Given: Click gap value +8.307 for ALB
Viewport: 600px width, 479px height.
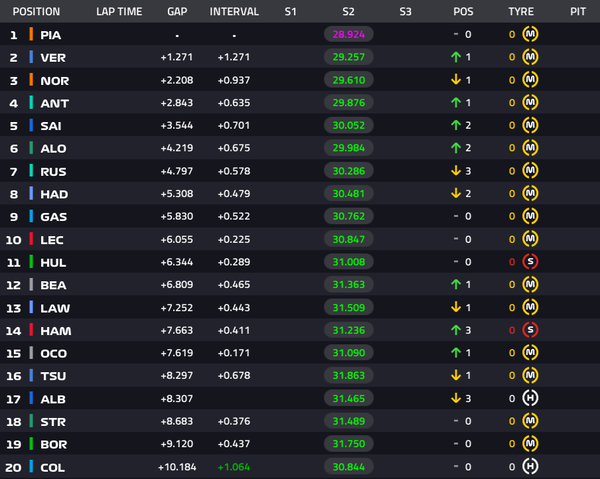Looking at the screenshot, I should (x=177, y=398).
